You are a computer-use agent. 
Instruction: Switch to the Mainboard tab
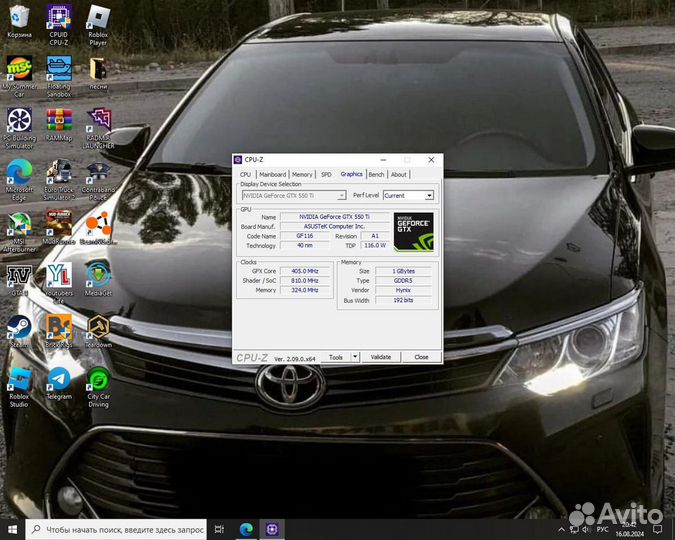coord(273,174)
